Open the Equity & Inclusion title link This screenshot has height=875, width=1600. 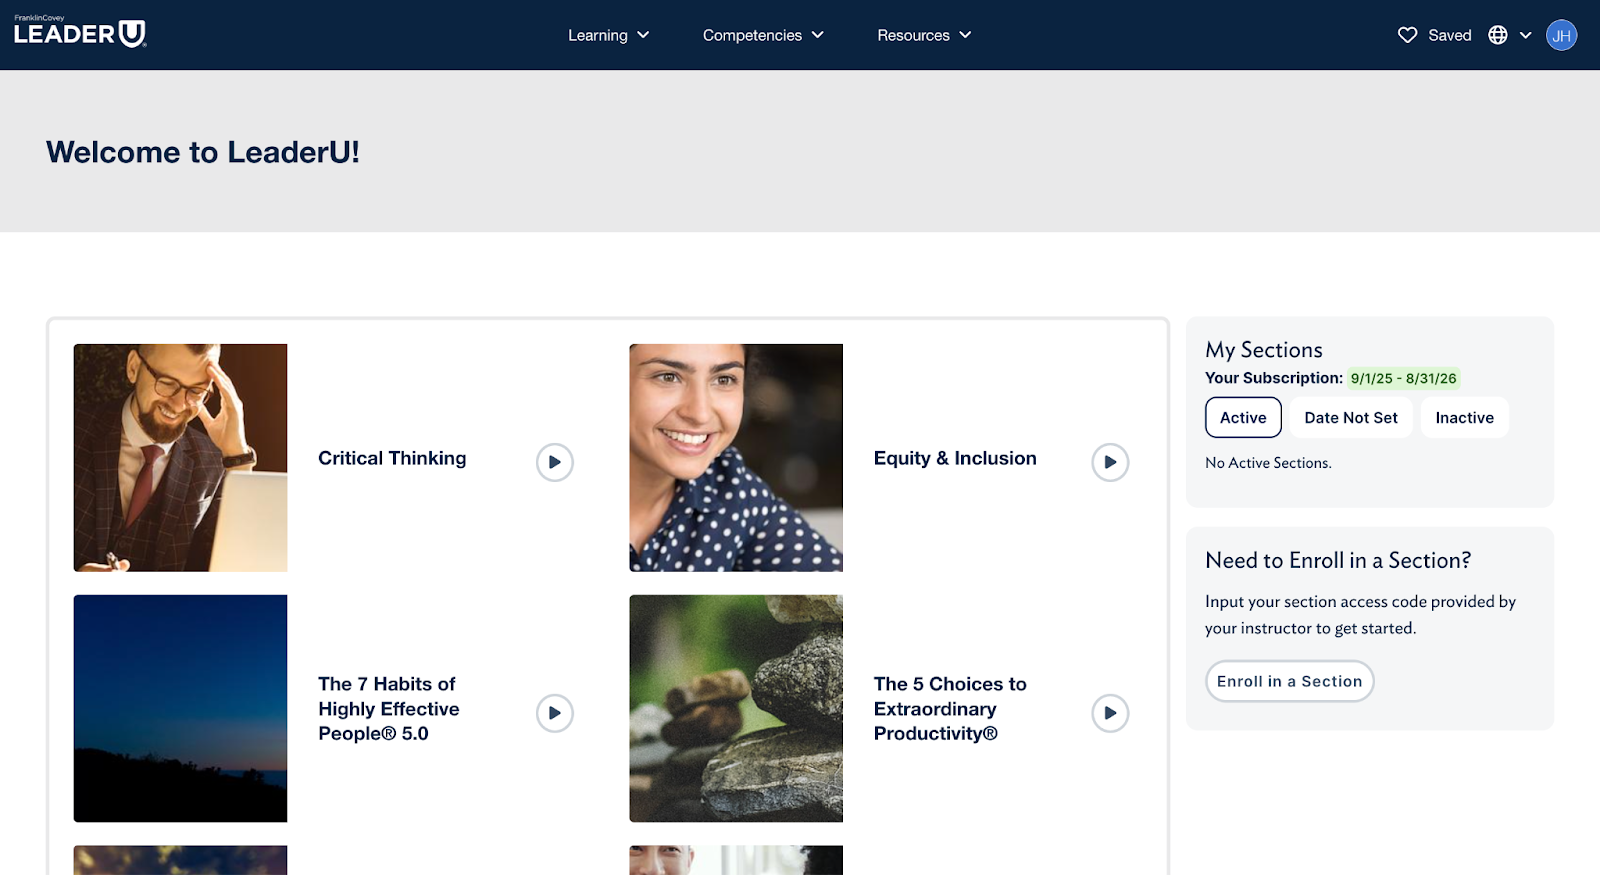[x=954, y=458]
